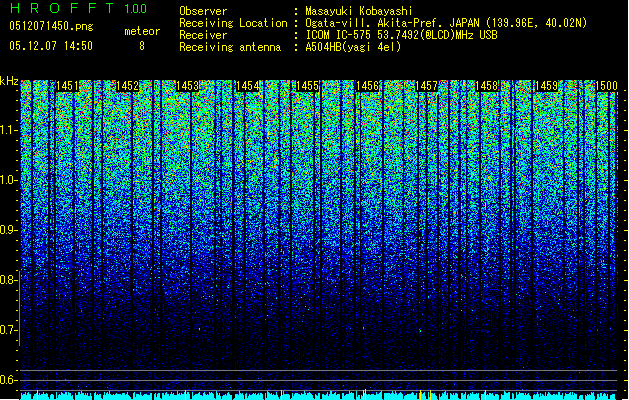Screen dimensions: 629x400
Task: Click the kHz axis unit label
Action: click(x=9, y=81)
